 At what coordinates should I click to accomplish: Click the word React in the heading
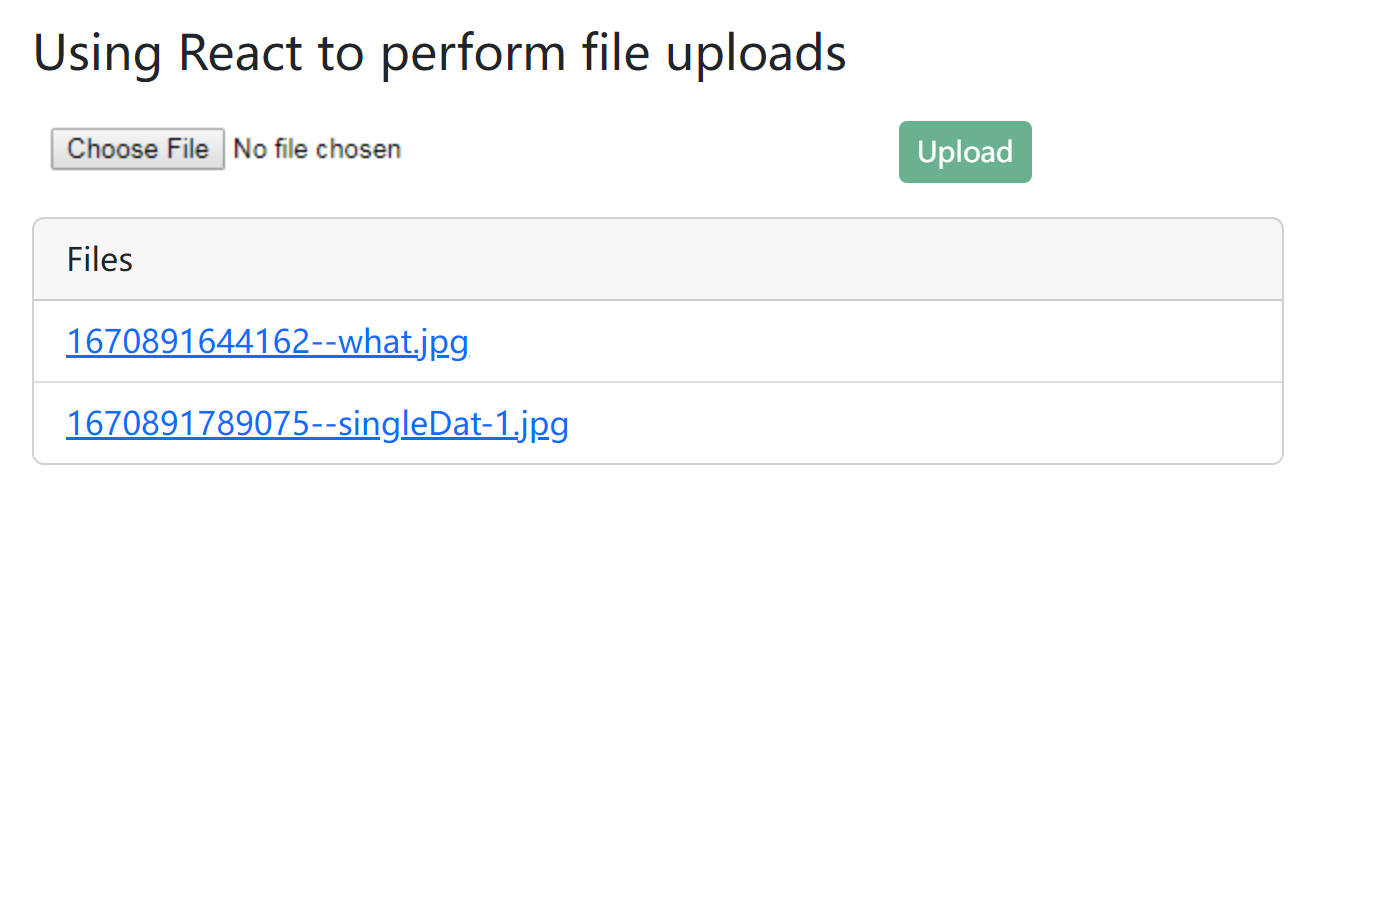(x=240, y=53)
